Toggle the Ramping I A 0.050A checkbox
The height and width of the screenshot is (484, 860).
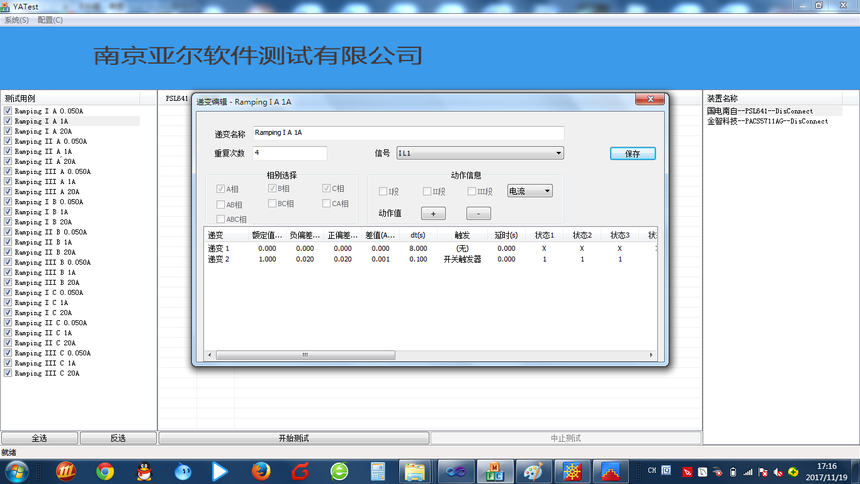click(8, 111)
